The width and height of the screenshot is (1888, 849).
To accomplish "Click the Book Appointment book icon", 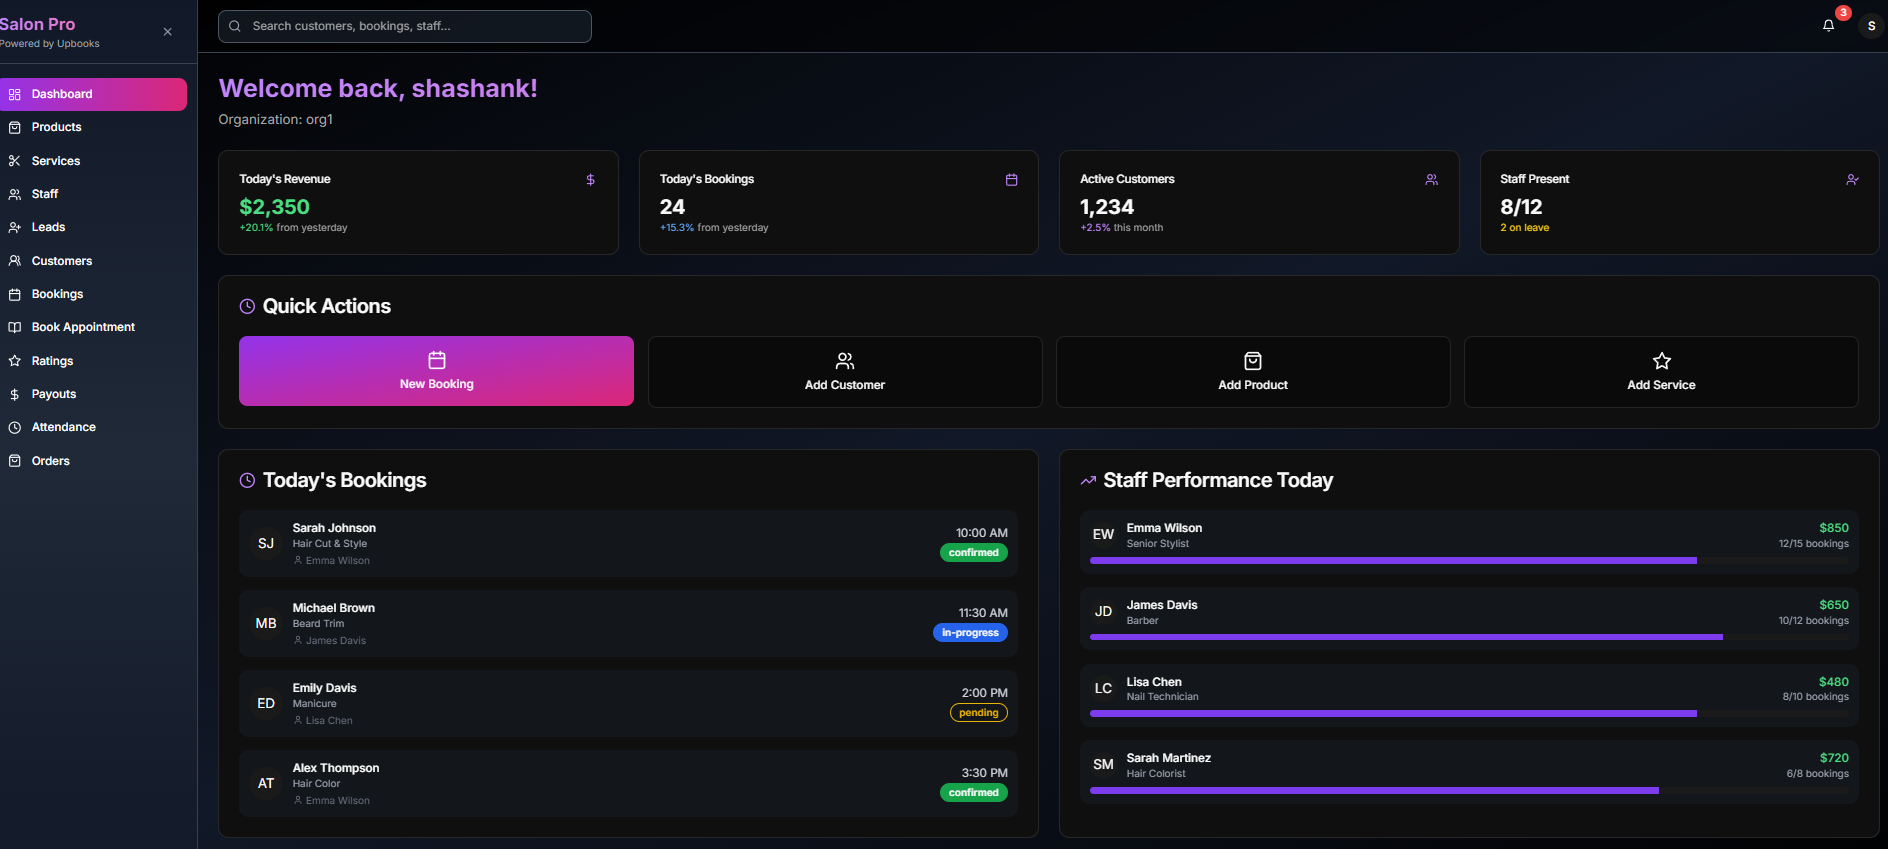I will click(15, 327).
